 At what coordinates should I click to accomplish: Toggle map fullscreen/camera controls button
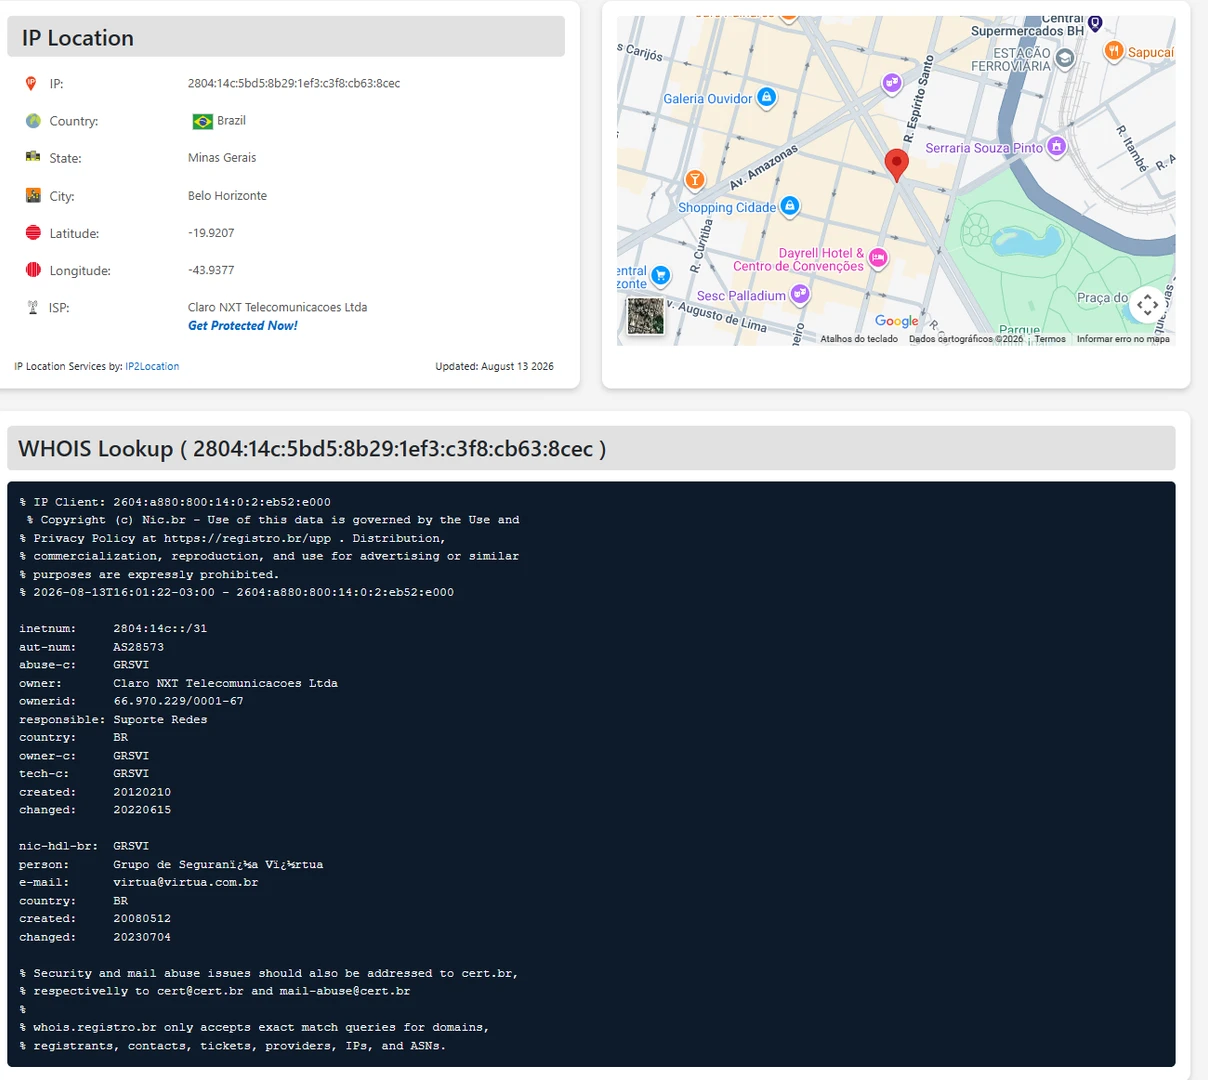[x=1148, y=304]
